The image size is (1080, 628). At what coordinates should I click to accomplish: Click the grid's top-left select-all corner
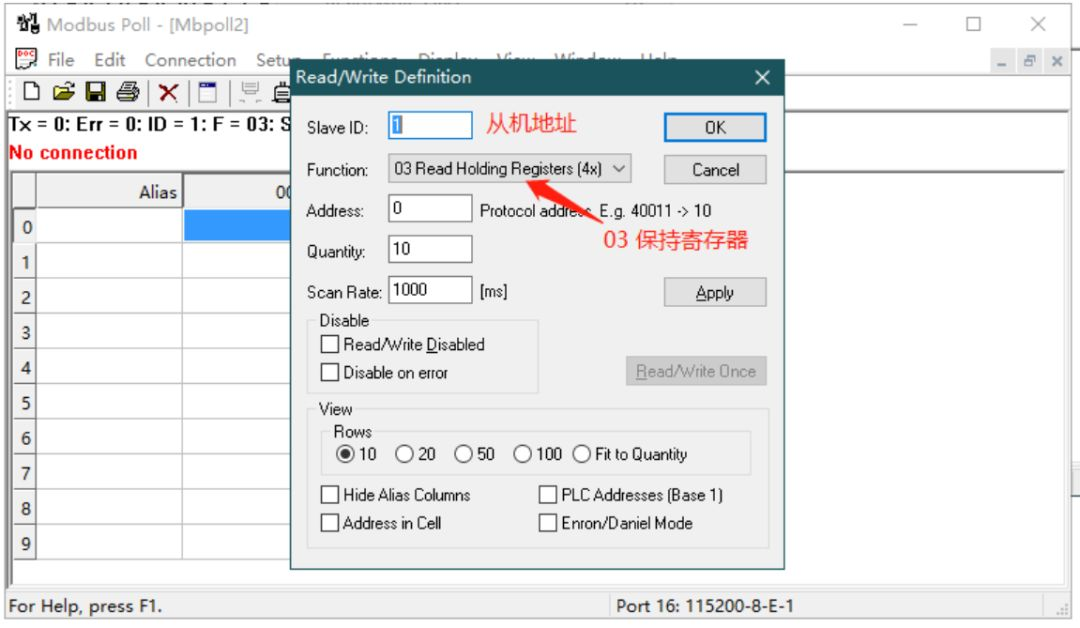(x=25, y=191)
